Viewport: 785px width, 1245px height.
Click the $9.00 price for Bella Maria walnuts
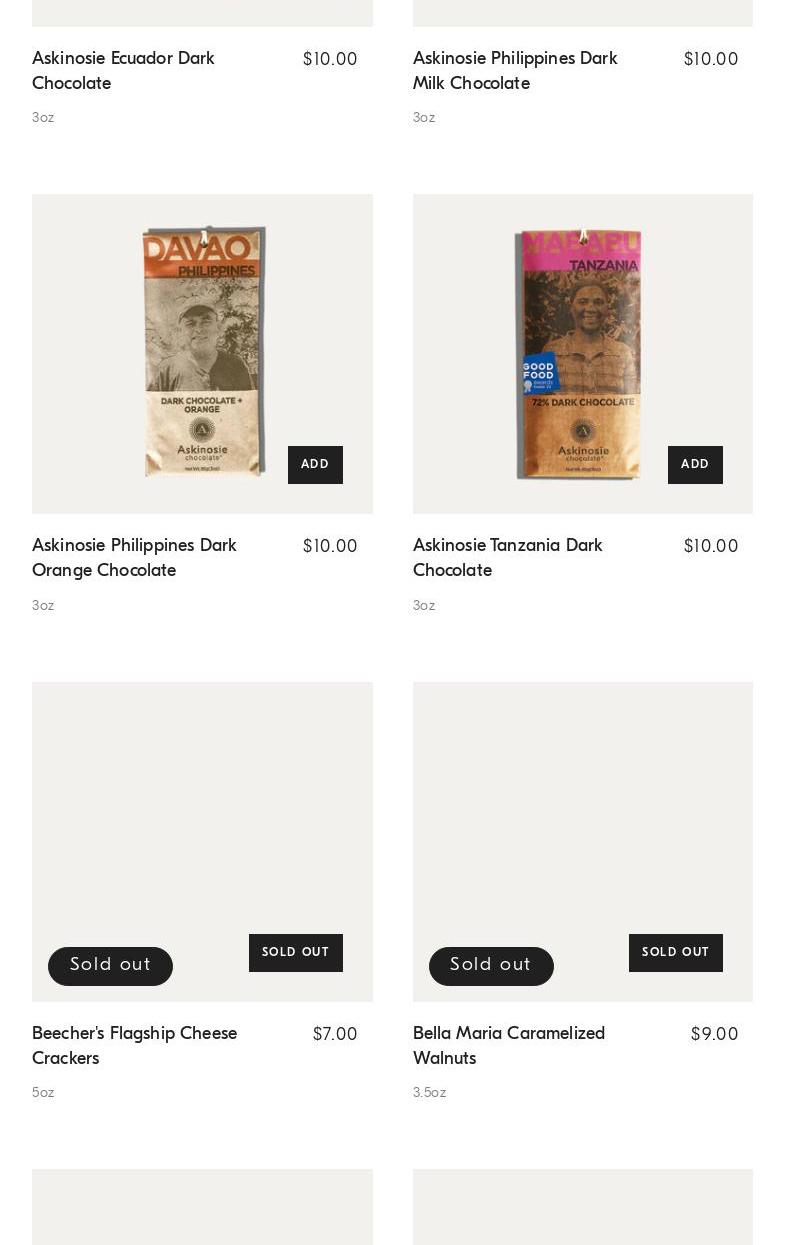[x=715, y=1035]
